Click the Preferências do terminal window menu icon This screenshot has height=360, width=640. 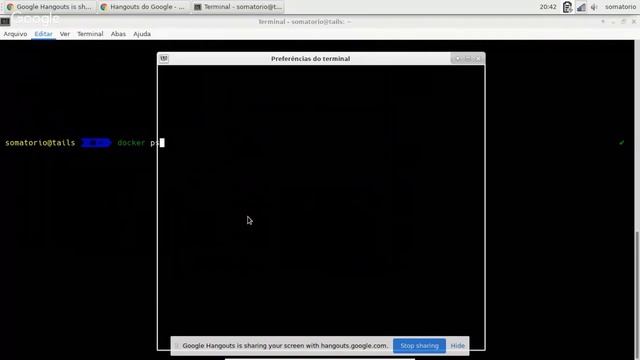164,59
